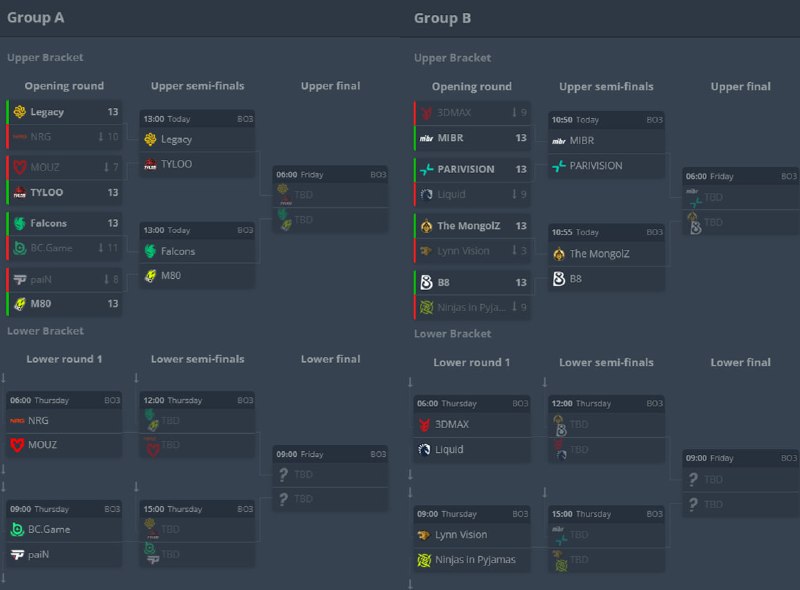Open the Ninjas in Pyjamas name in Lower round 1

(476, 560)
